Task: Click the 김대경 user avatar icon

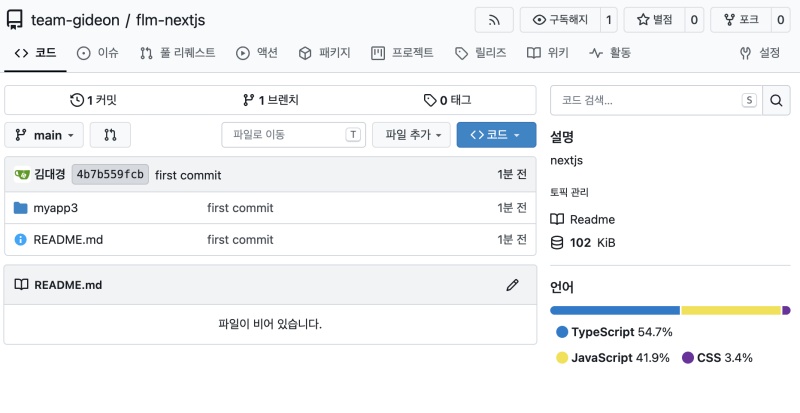Action: 22,175
